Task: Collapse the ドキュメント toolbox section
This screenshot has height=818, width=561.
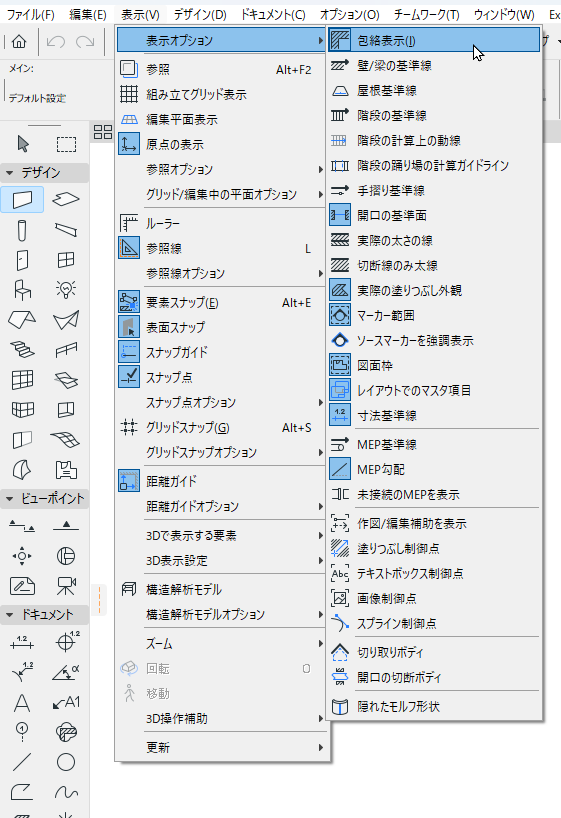Action: point(9,615)
